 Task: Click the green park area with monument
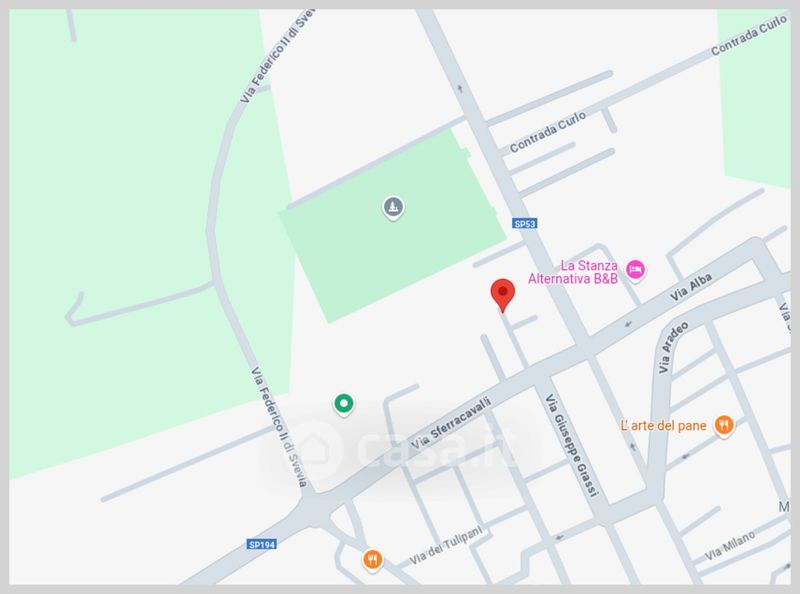point(393,227)
